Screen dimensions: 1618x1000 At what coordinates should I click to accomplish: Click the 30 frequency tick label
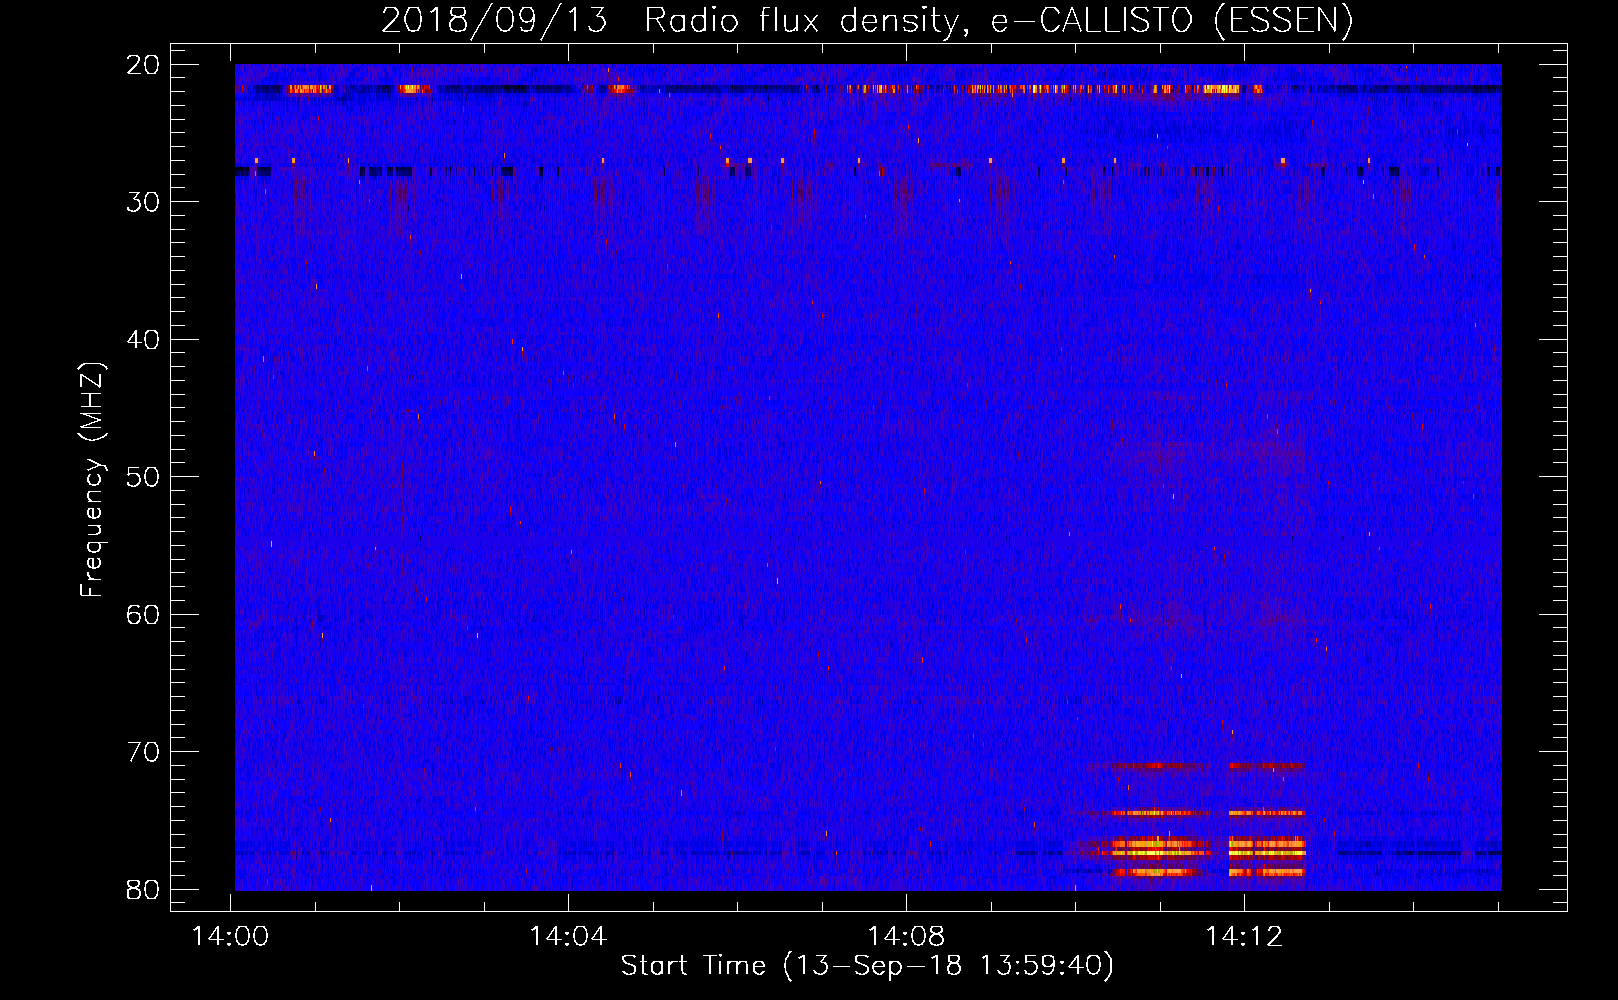[x=144, y=202]
